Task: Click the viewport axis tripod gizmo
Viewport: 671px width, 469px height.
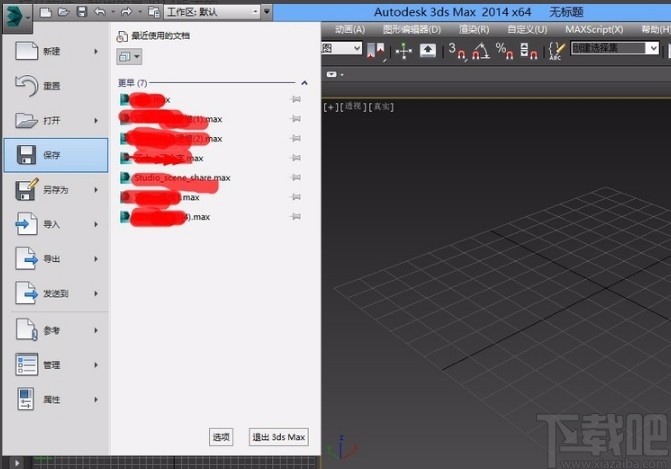Action: click(x=341, y=447)
